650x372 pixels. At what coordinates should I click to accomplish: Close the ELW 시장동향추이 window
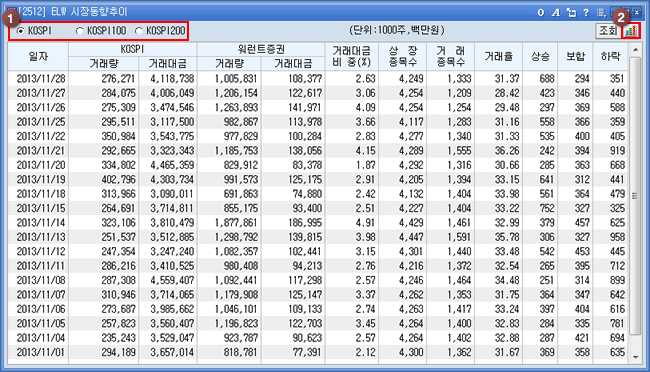637,12
